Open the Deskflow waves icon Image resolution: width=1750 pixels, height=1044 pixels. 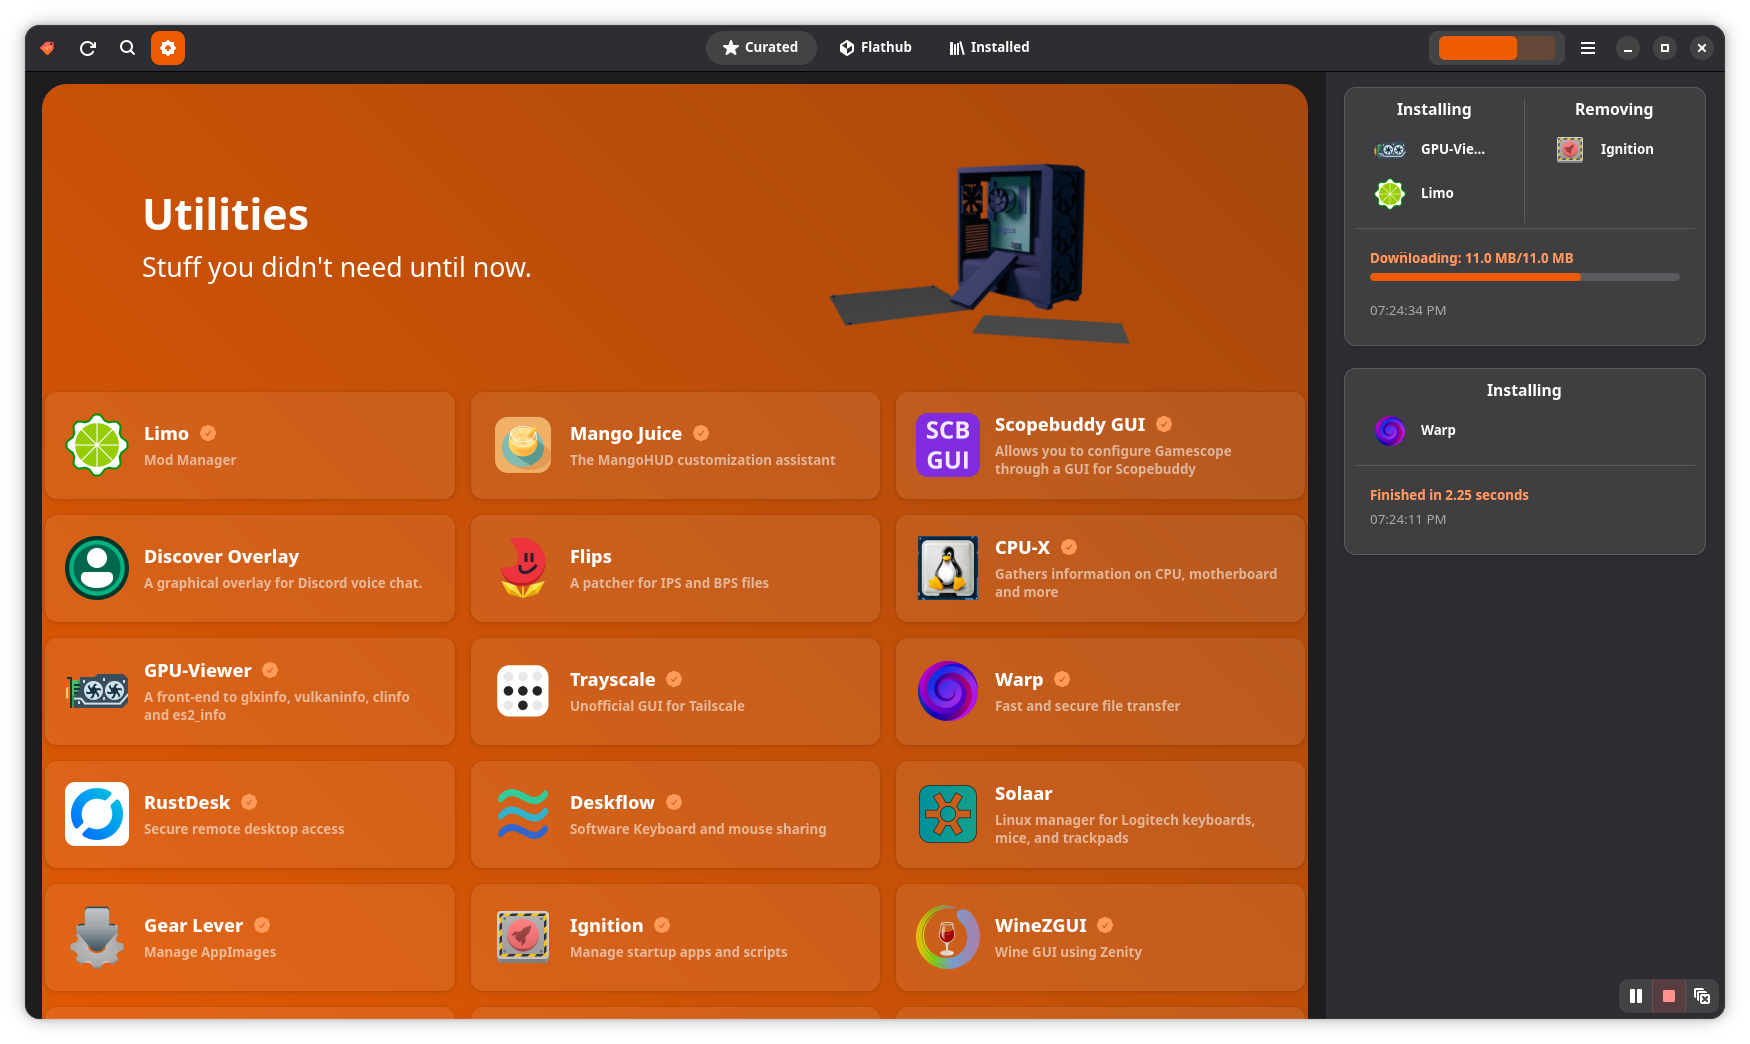(x=523, y=814)
